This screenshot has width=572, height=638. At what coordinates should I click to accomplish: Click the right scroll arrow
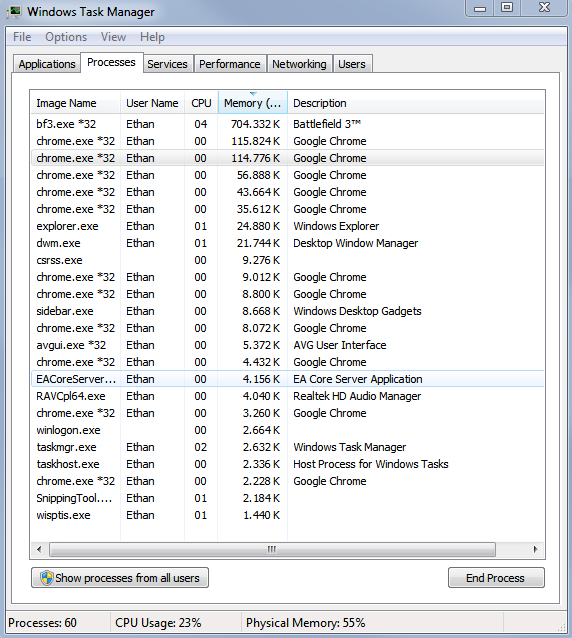[536, 549]
